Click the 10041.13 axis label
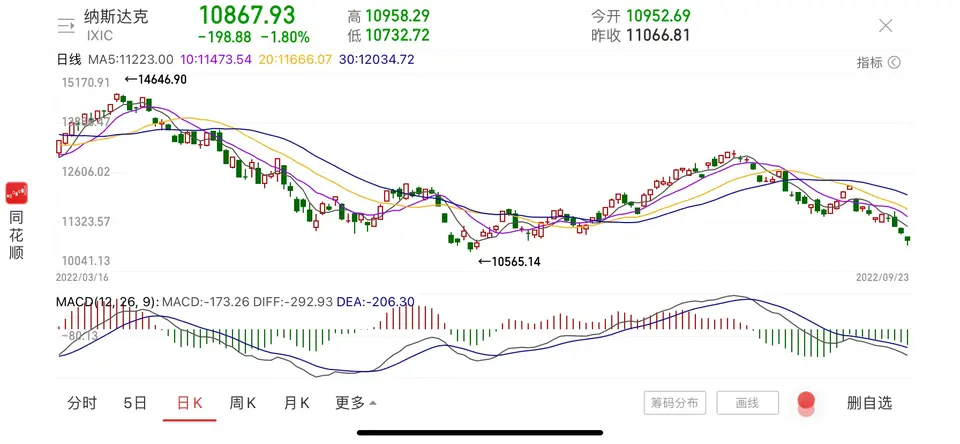Screen dimensions: 960x444 pos(86,261)
